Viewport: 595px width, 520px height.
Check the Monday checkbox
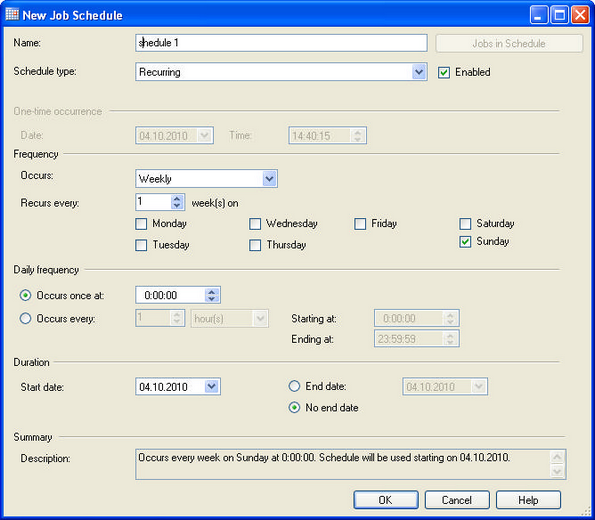(141, 224)
